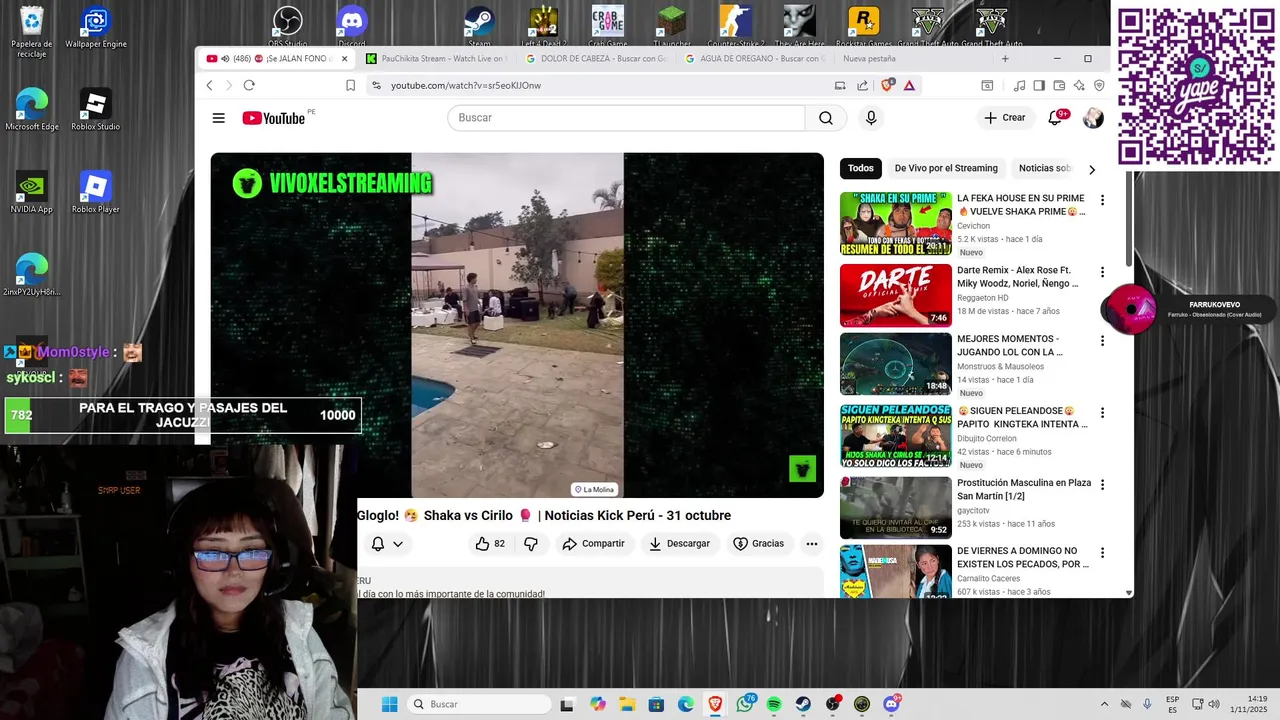Open options for SIGUEN PELEANDOSE video
The width and height of the screenshot is (1280, 720).
1102,413
